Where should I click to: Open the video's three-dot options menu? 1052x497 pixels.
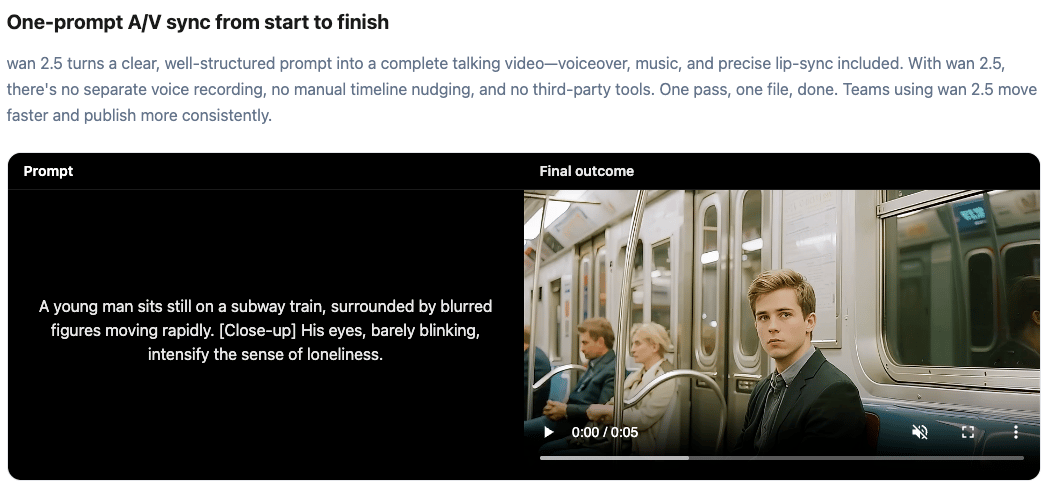[1016, 432]
